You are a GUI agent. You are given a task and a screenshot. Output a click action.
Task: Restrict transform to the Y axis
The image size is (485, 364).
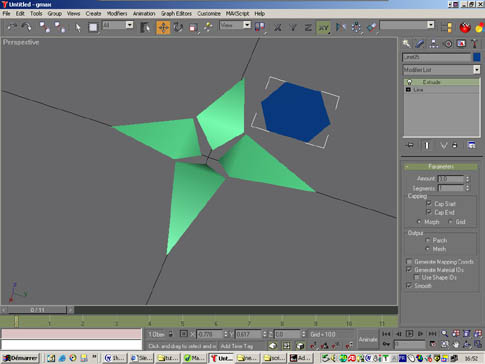point(293,27)
